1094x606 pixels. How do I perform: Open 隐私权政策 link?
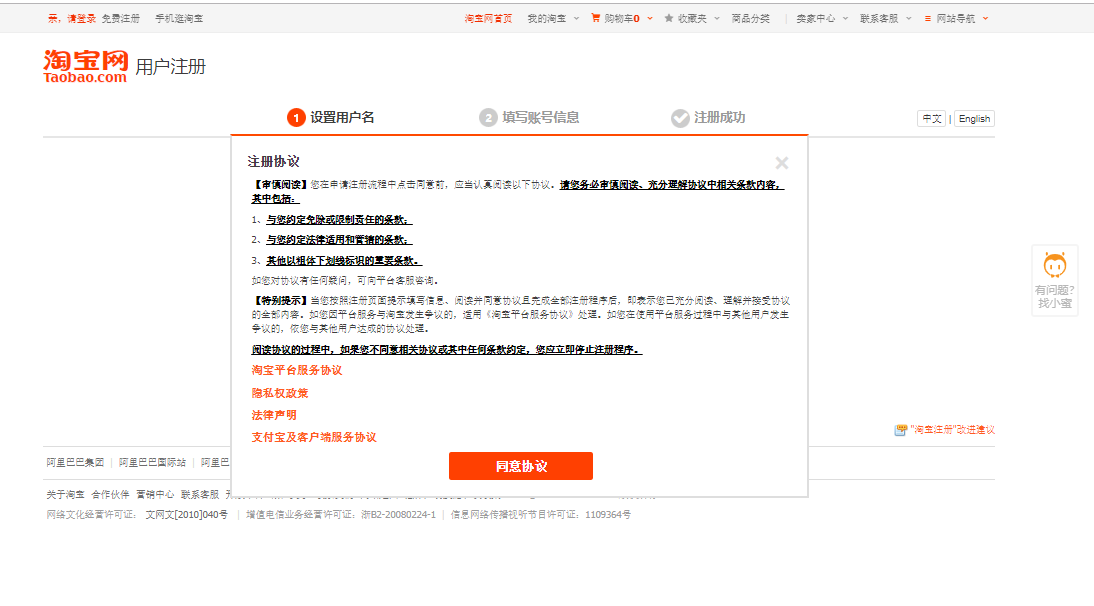(x=280, y=393)
